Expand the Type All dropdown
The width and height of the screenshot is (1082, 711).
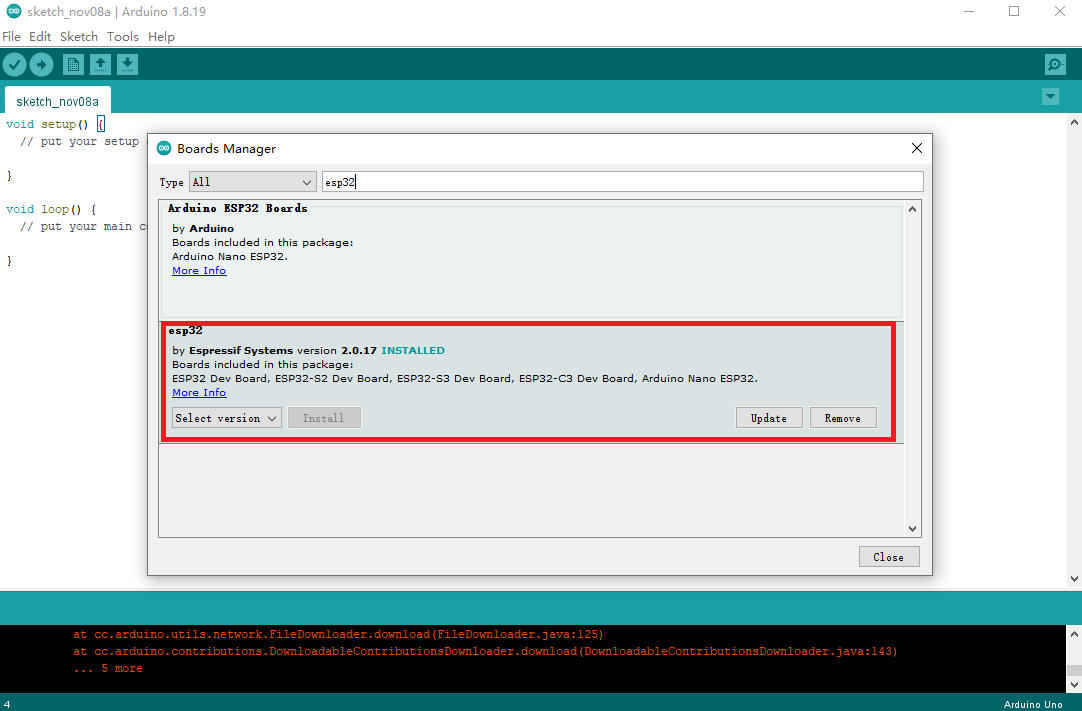pos(253,182)
